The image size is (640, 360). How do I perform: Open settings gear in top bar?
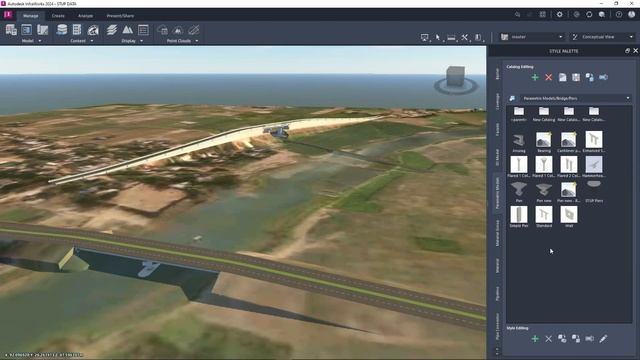click(559, 14)
